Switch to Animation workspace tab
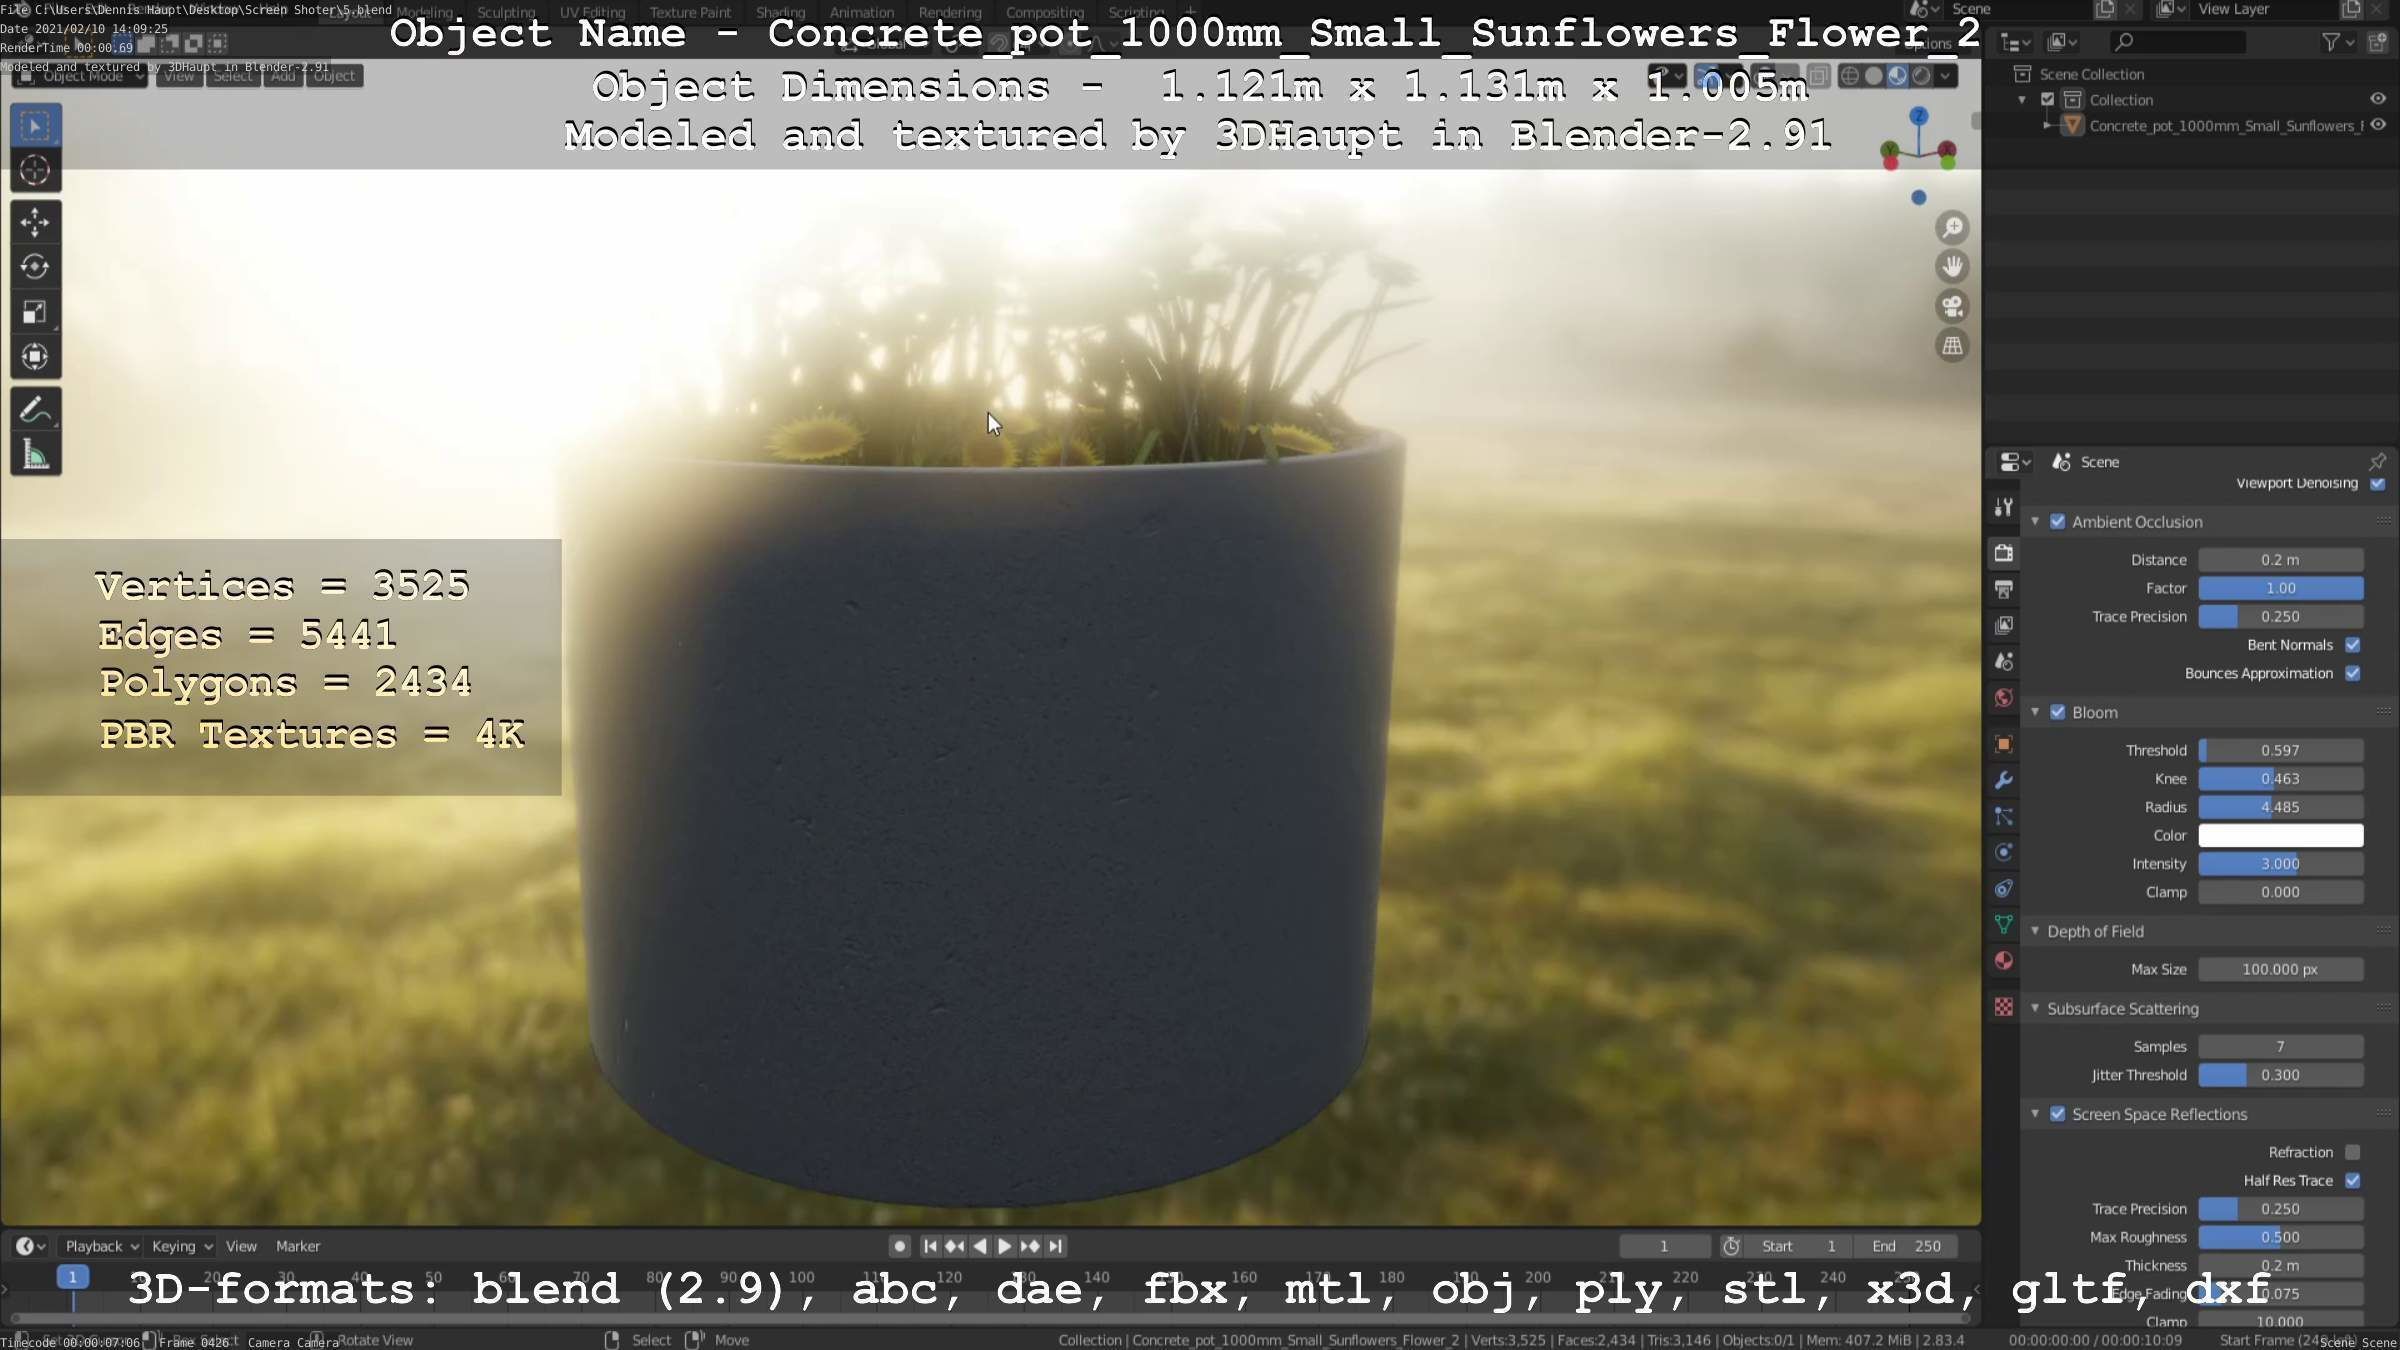 pyautogui.click(x=862, y=13)
